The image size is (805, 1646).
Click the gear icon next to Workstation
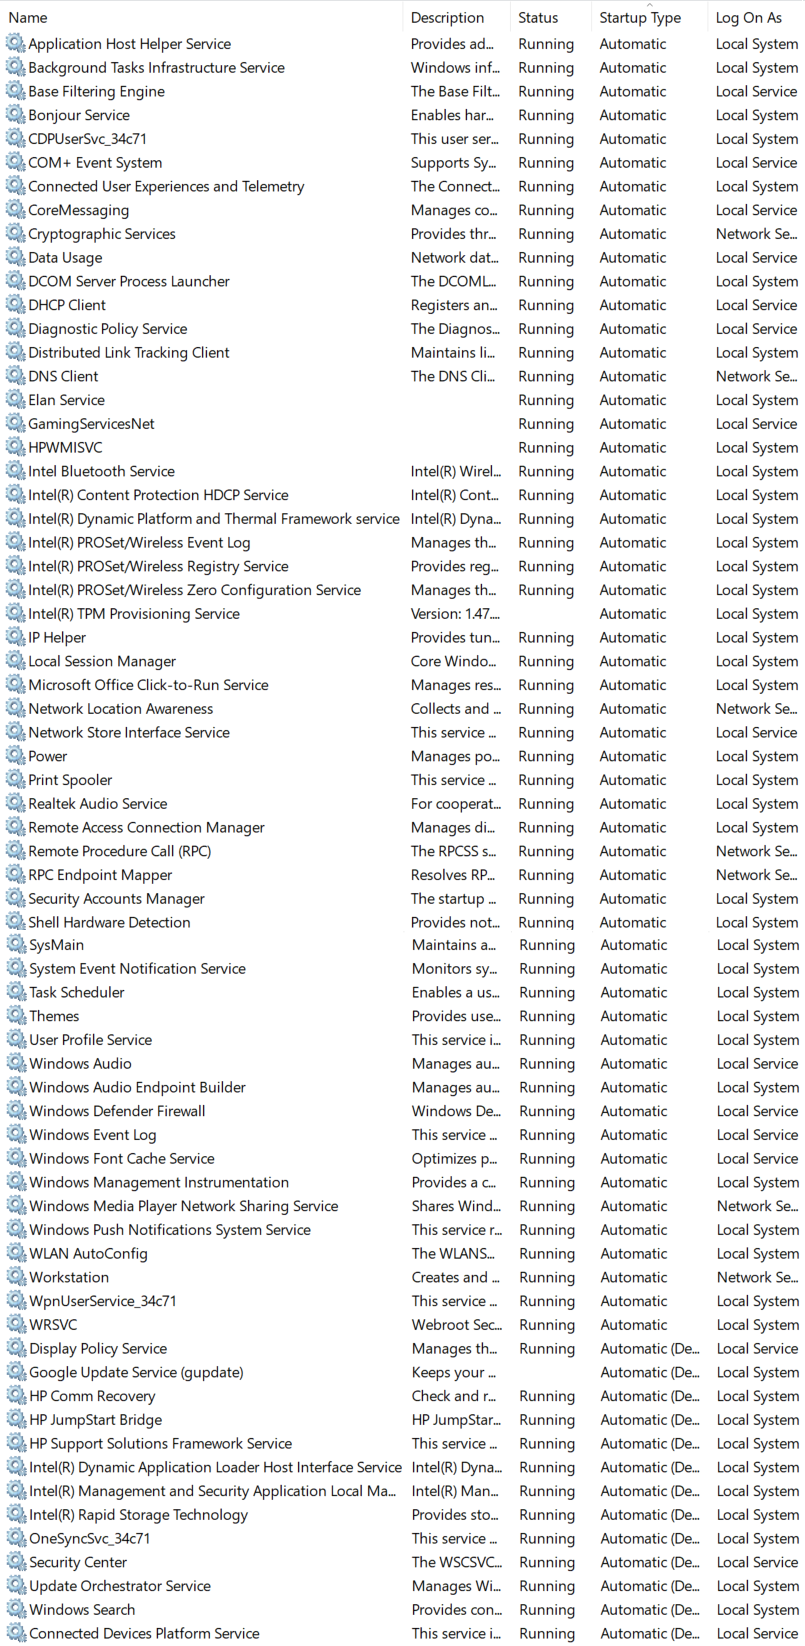point(16,1277)
